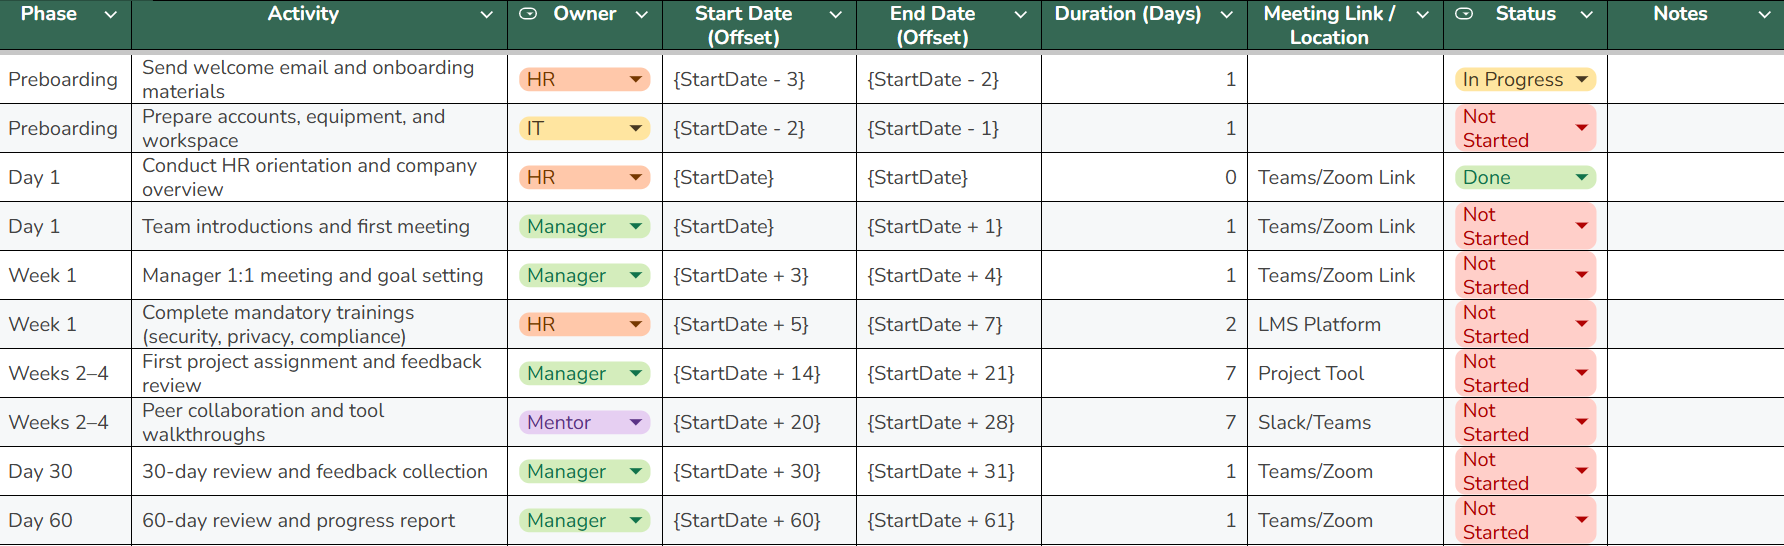
Task: Change the In Progress status chip
Action: coord(1581,79)
